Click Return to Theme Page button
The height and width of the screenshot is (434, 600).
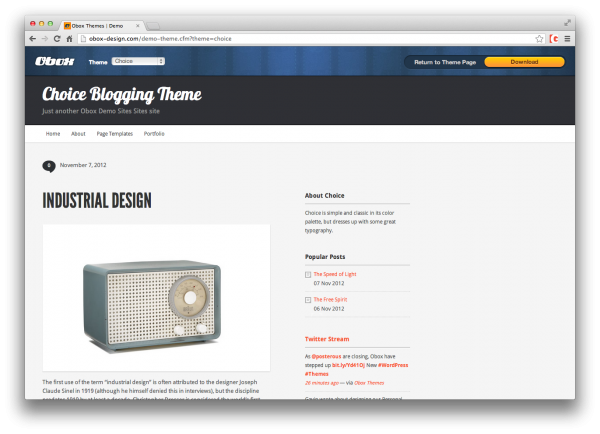(x=445, y=62)
